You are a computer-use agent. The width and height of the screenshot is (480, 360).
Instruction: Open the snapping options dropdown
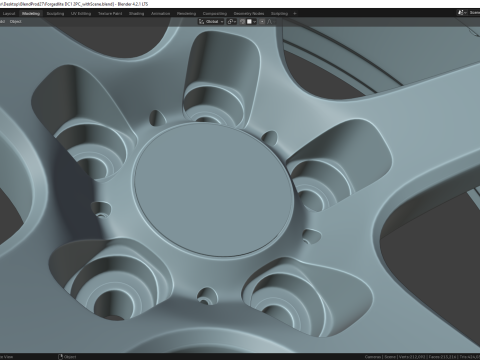coord(252,22)
